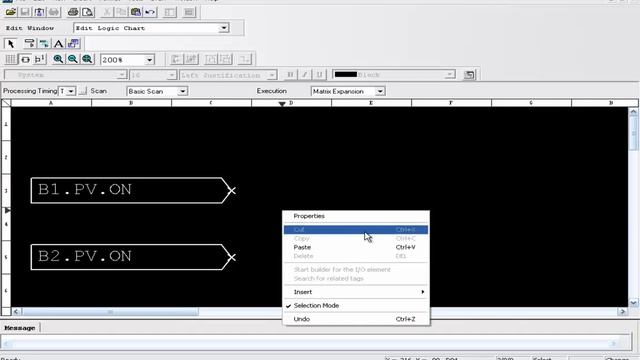Click the Copy toolbar icon
This screenshot has height=360, width=640.
pyautogui.click(x=122, y=12)
